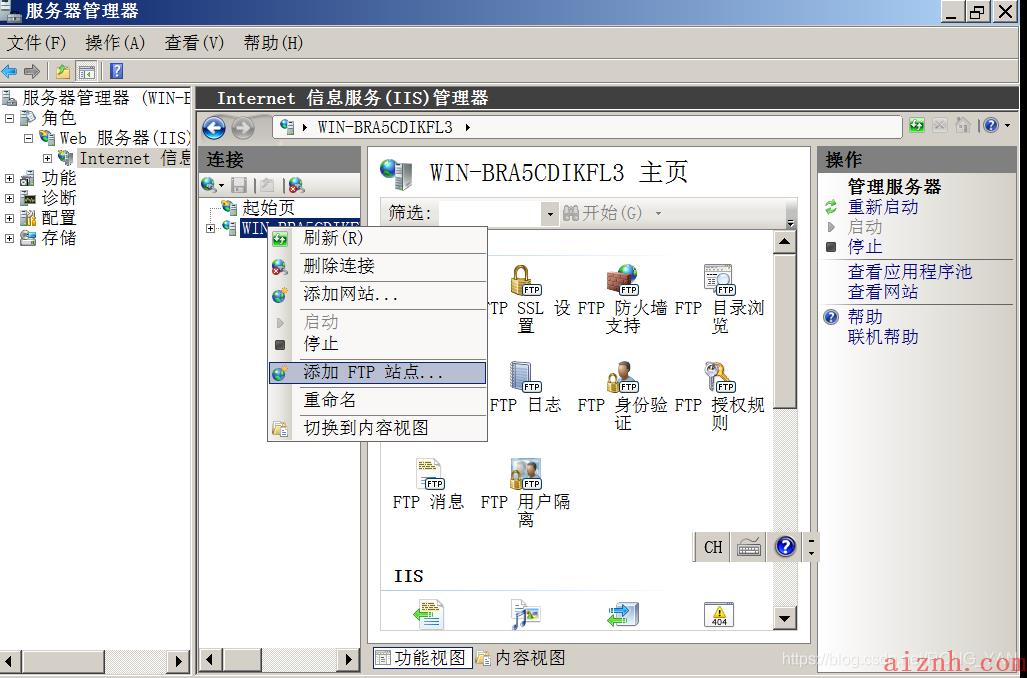Viewport: 1027px width, 678px height.
Task: Click the language bar help icon
Action: [x=785, y=546]
